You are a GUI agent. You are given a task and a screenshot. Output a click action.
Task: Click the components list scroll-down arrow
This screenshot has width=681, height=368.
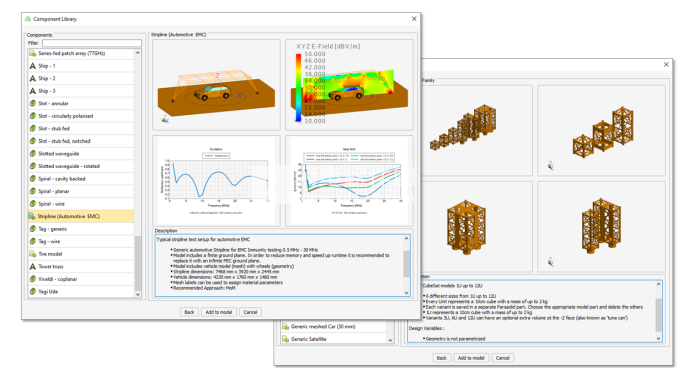point(138,295)
